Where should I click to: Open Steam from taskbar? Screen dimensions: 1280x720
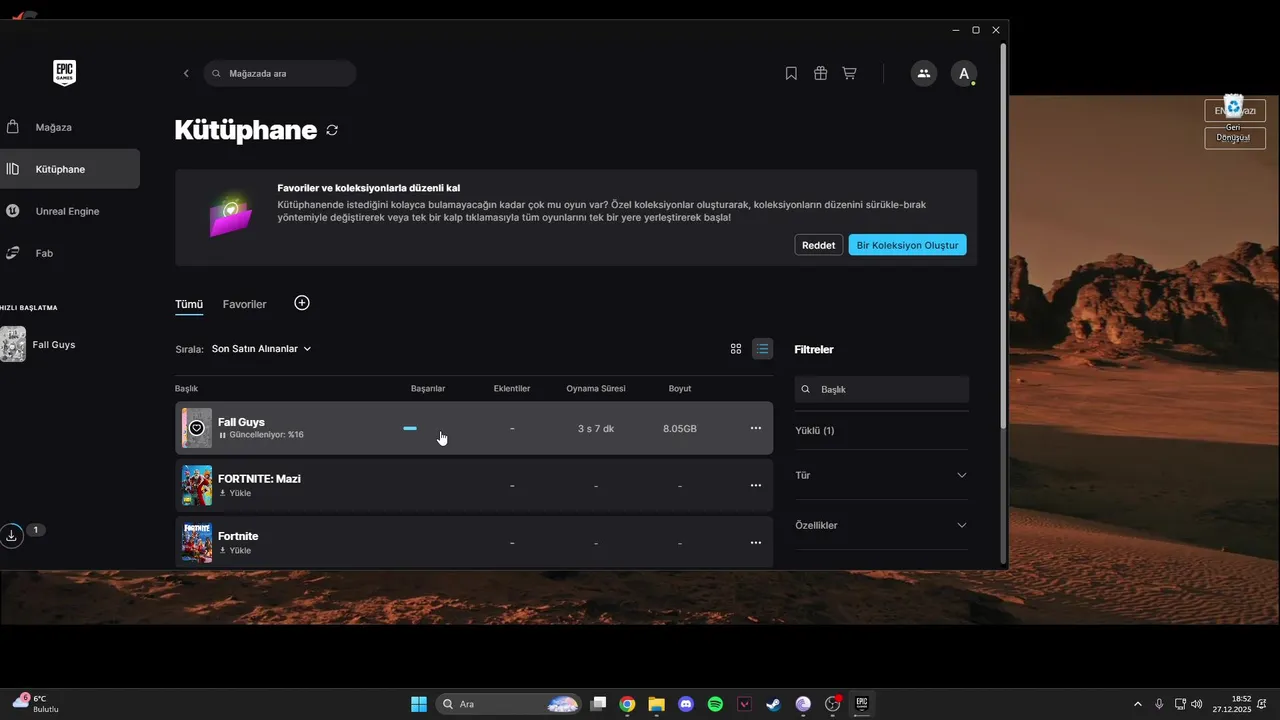click(774, 704)
